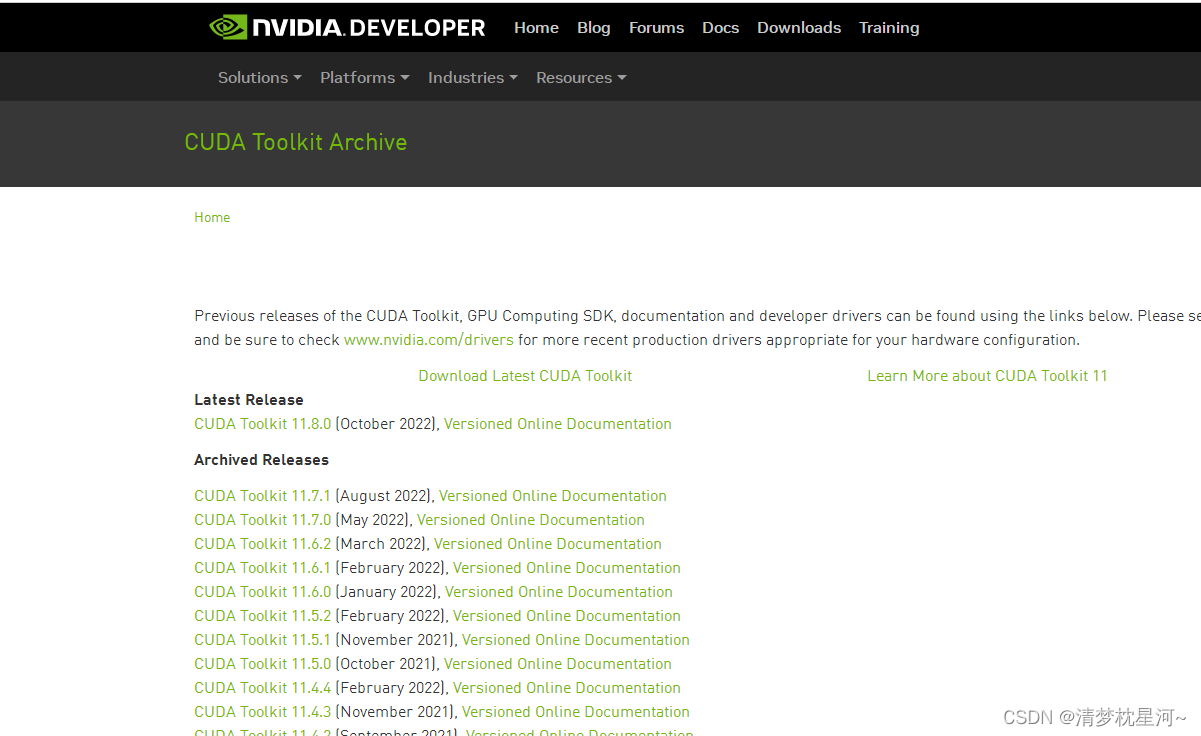Open documentation link for CUDA 11.4.3
1201x736 pixels.
pos(576,712)
